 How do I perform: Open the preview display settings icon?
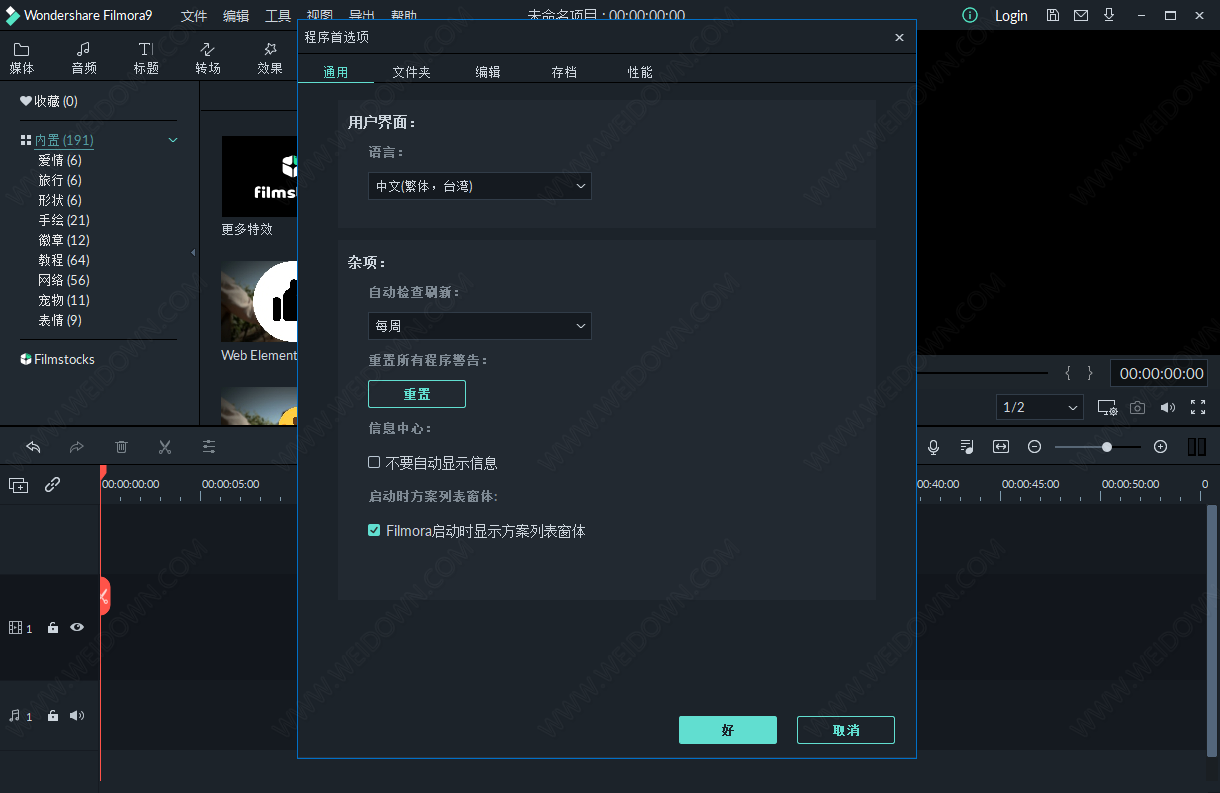pyautogui.click(x=1107, y=408)
